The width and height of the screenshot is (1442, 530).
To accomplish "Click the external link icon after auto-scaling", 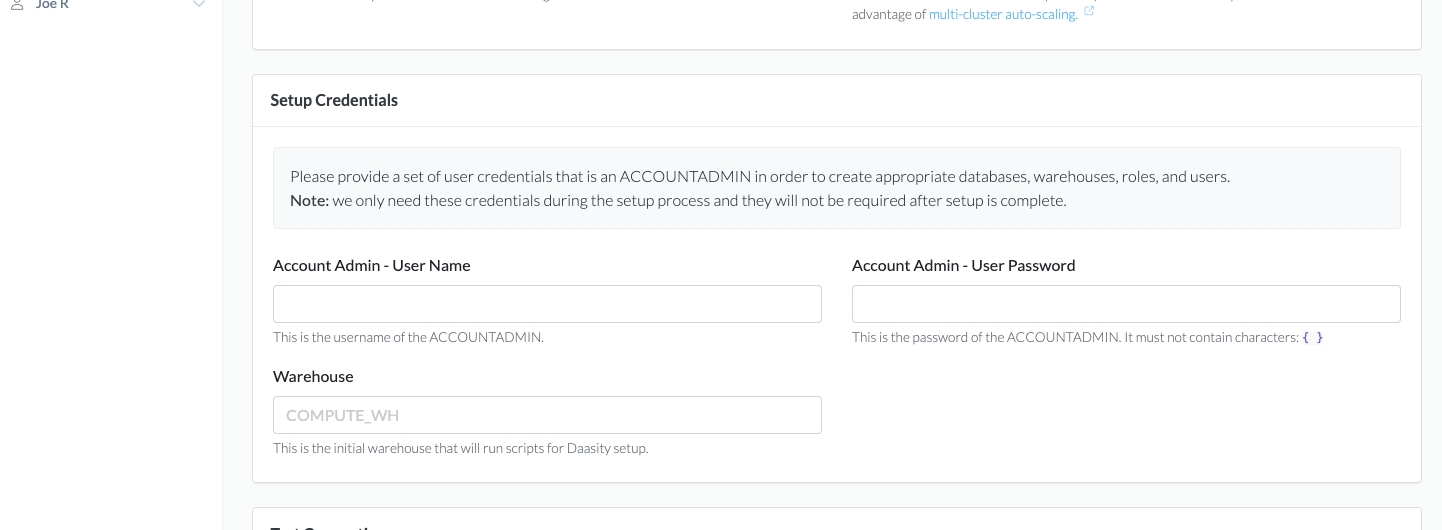I will coord(1089,12).
